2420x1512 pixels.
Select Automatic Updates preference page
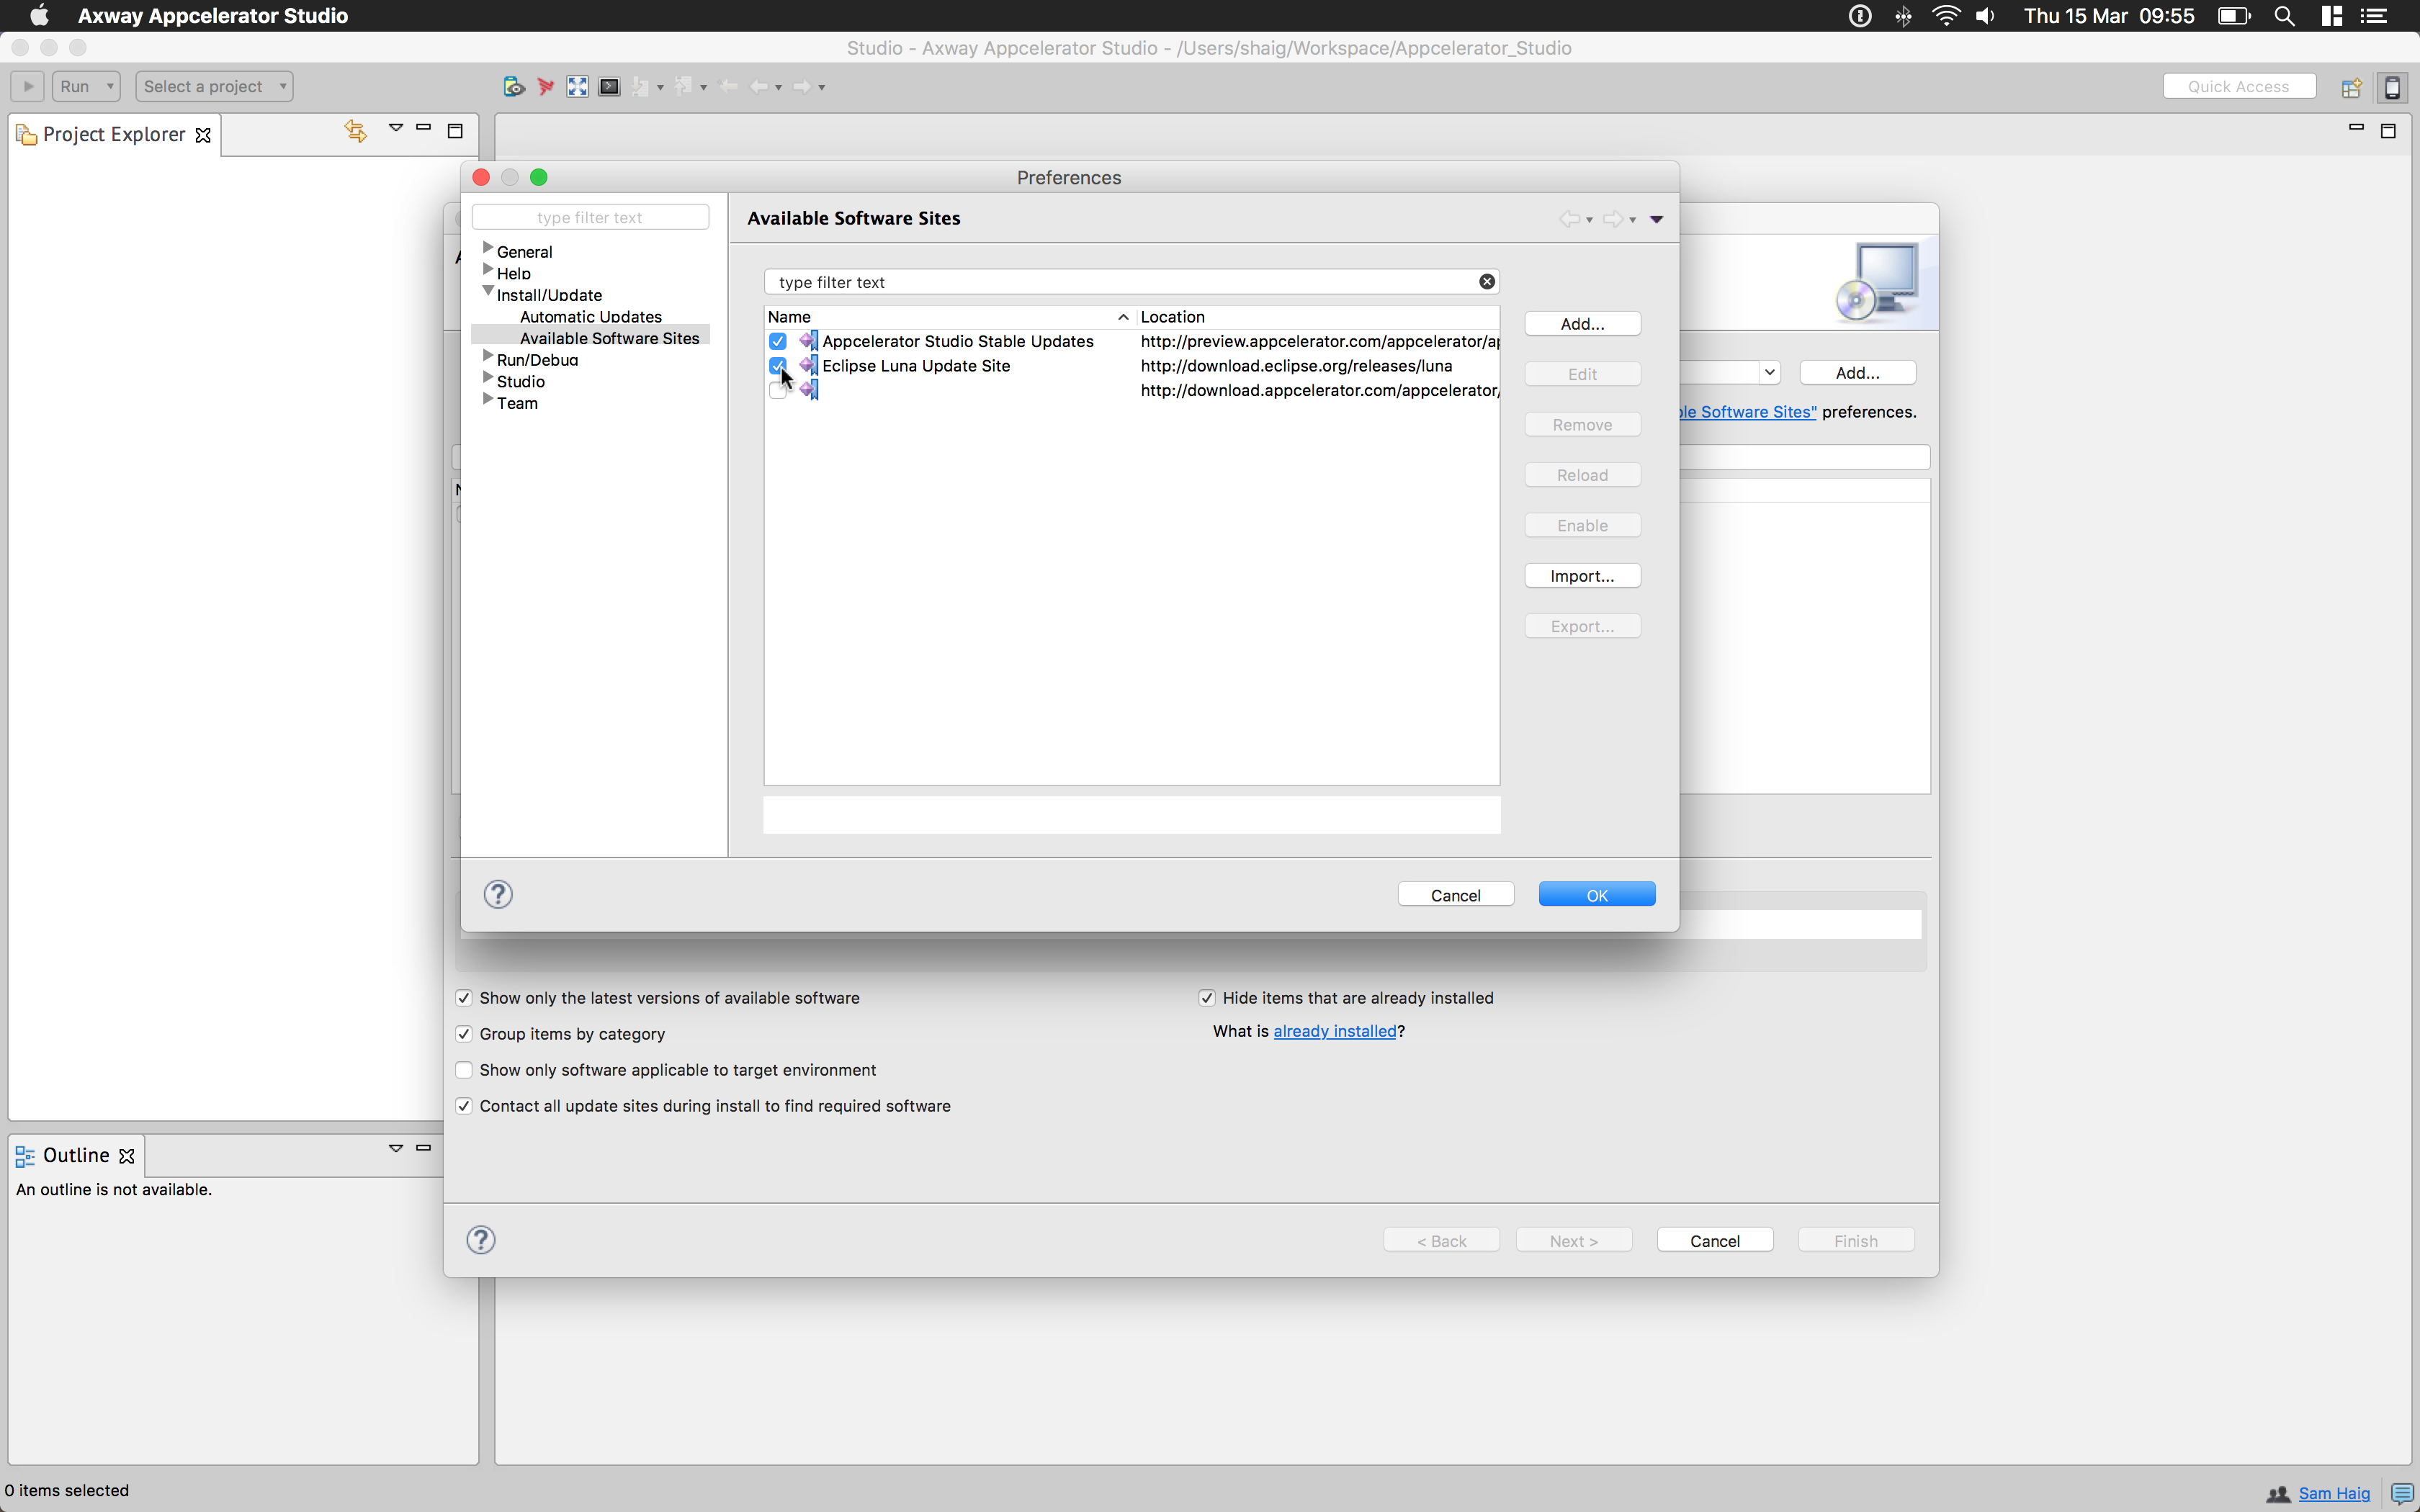point(590,317)
